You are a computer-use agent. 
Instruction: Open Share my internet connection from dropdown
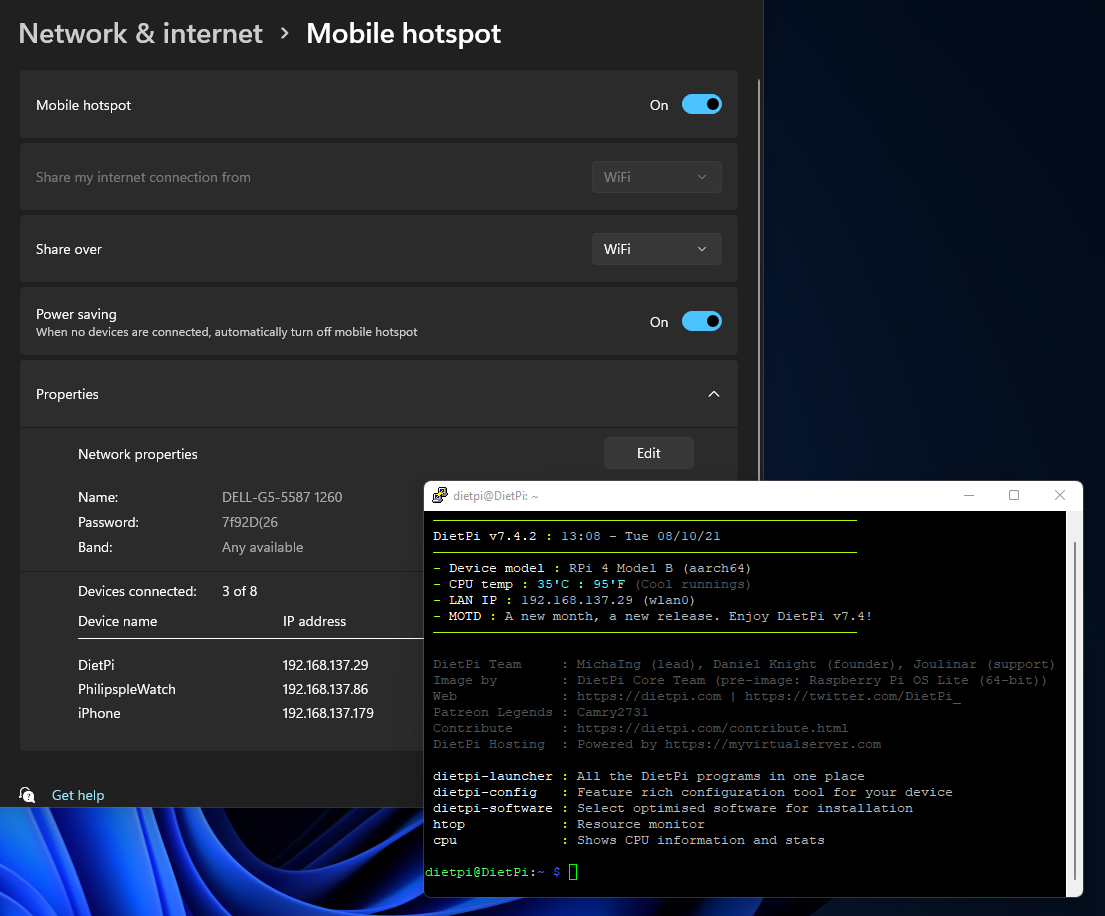656,177
